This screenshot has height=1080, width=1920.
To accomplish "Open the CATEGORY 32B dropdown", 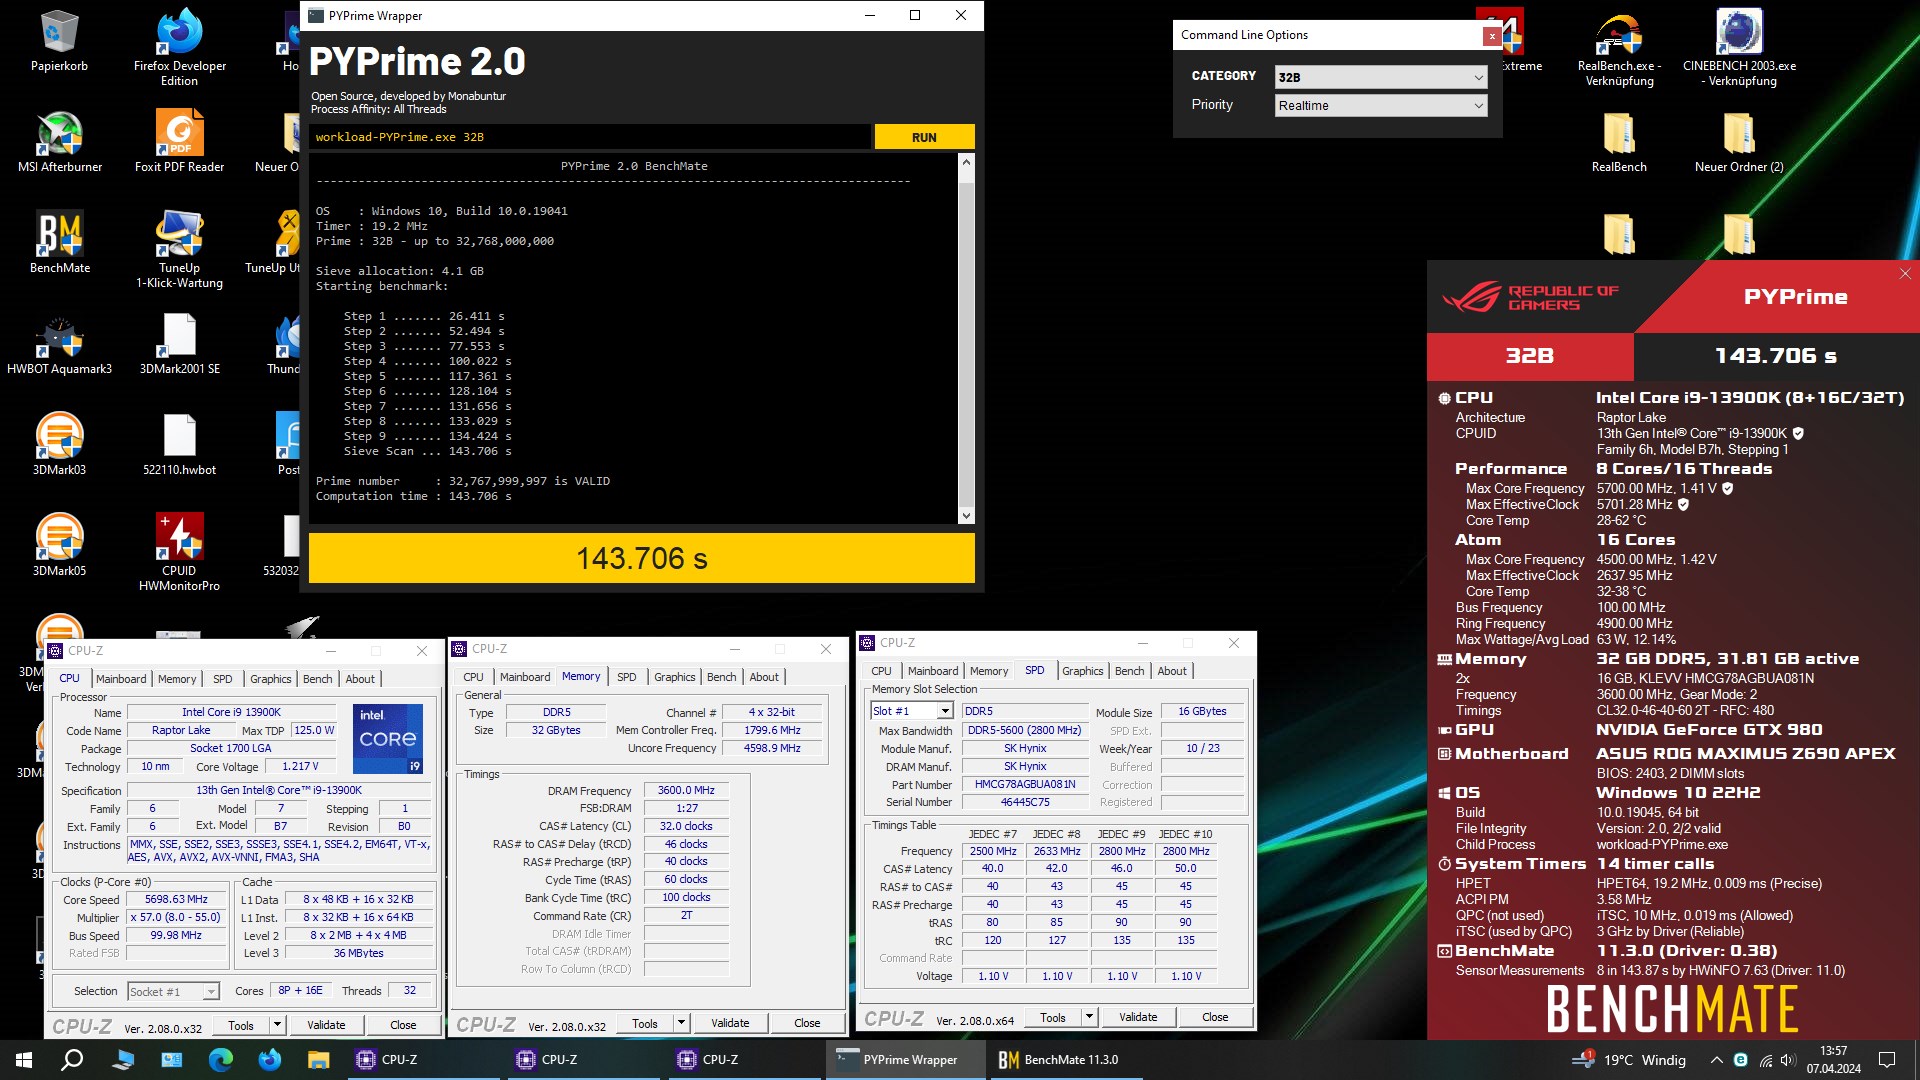I will [1381, 77].
